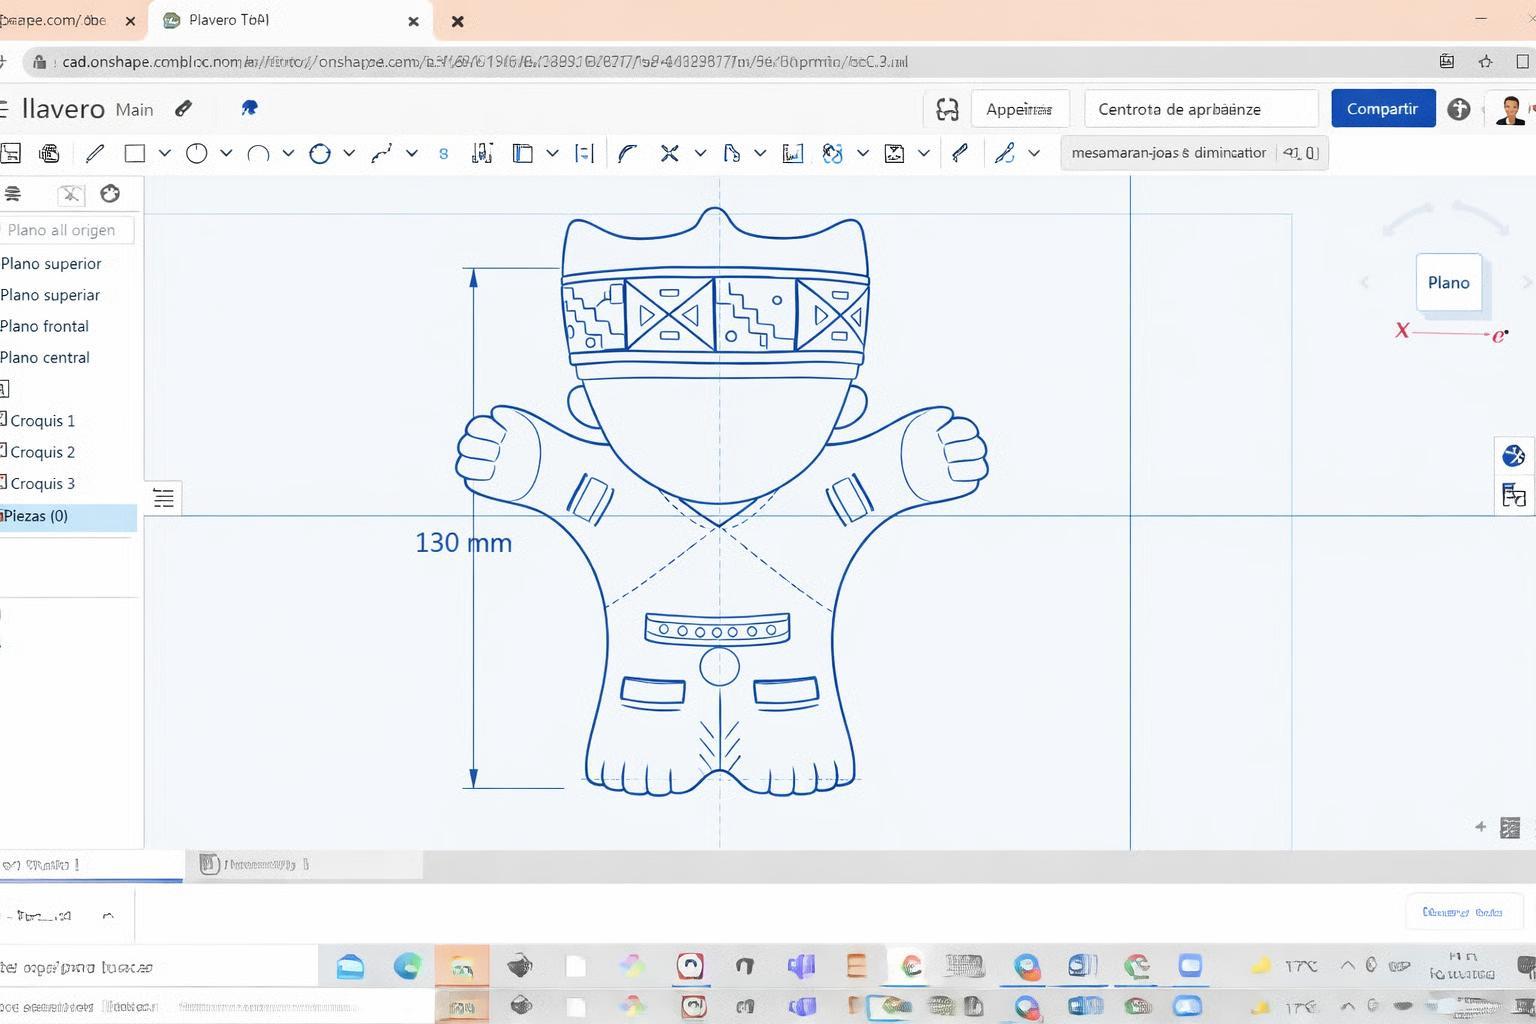
Task: Open the help accessibility icon near Compartir
Action: (1458, 109)
